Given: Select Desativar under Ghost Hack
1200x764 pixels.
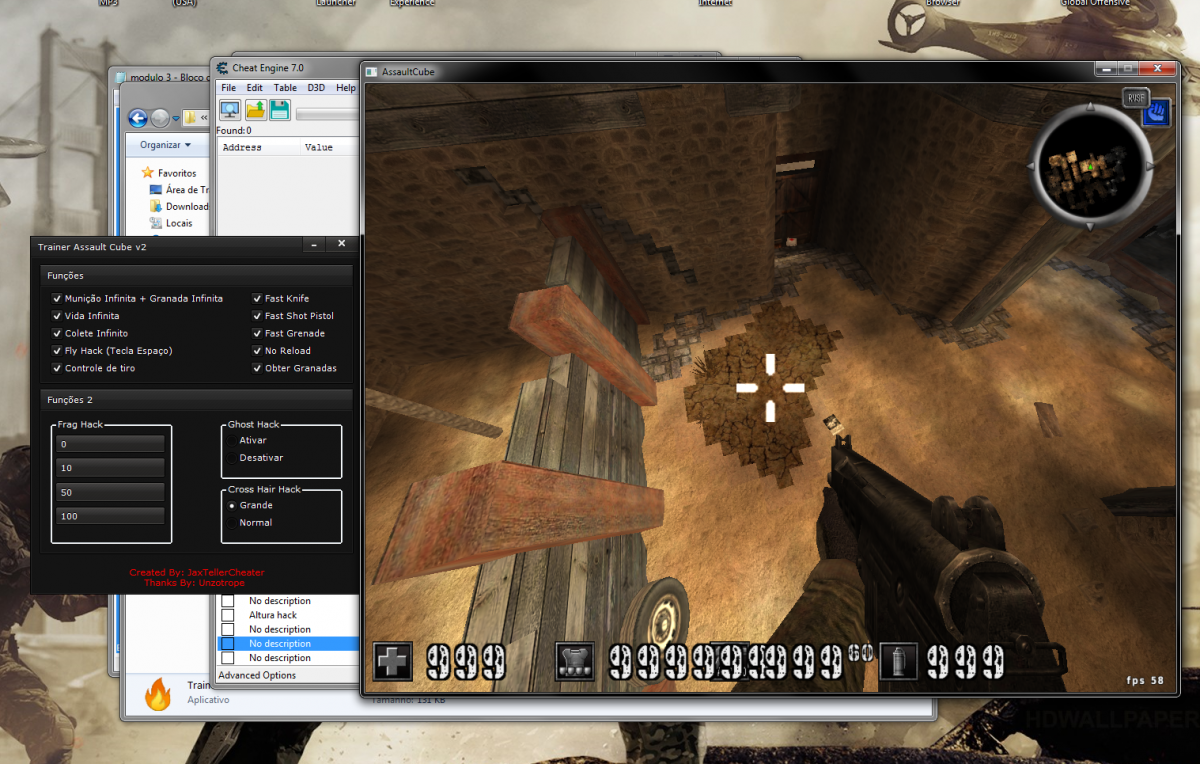Looking at the screenshot, I should pyautogui.click(x=233, y=458).
